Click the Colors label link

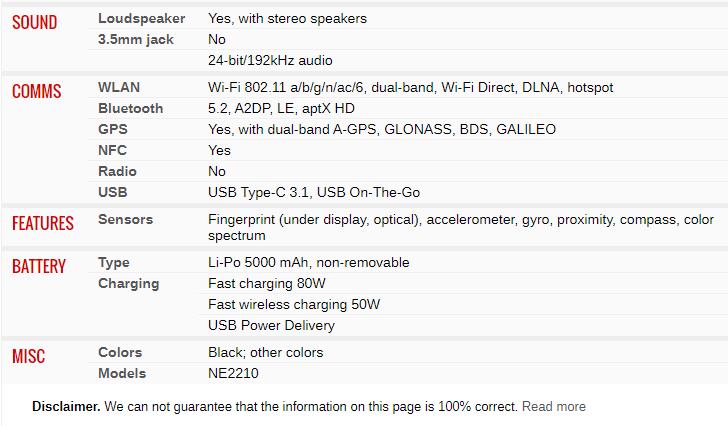point(120,352)
